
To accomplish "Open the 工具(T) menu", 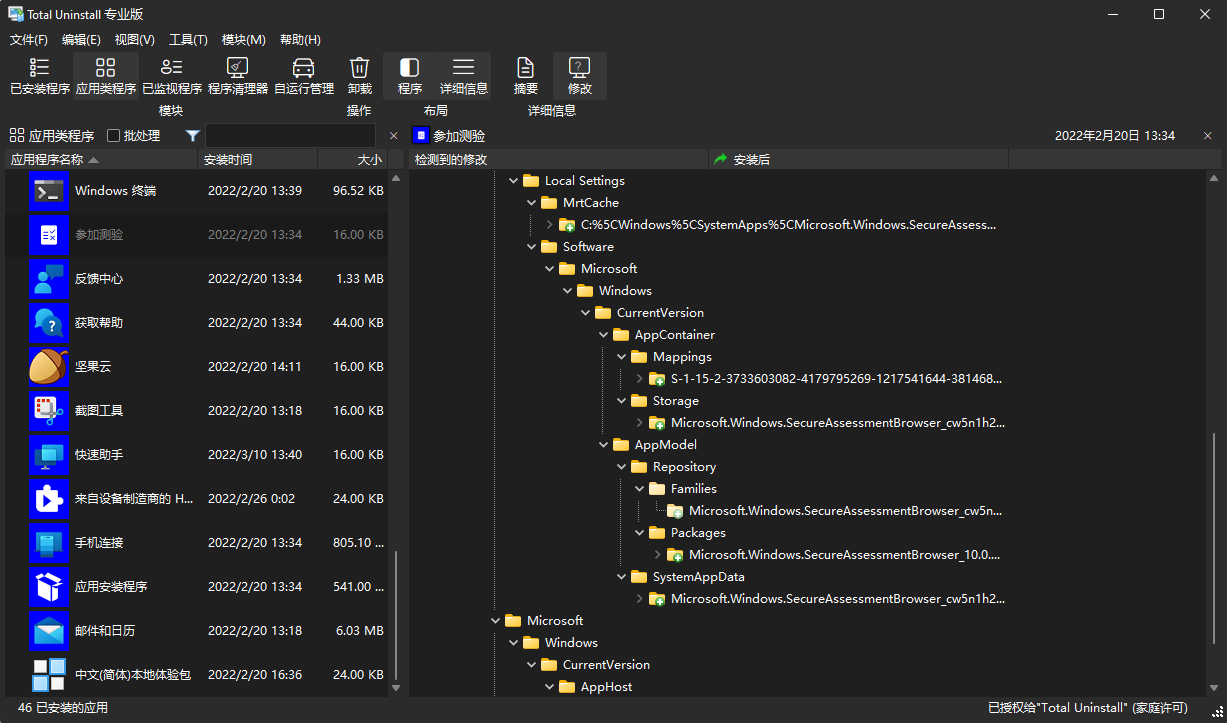I will (x=188, y=40).
